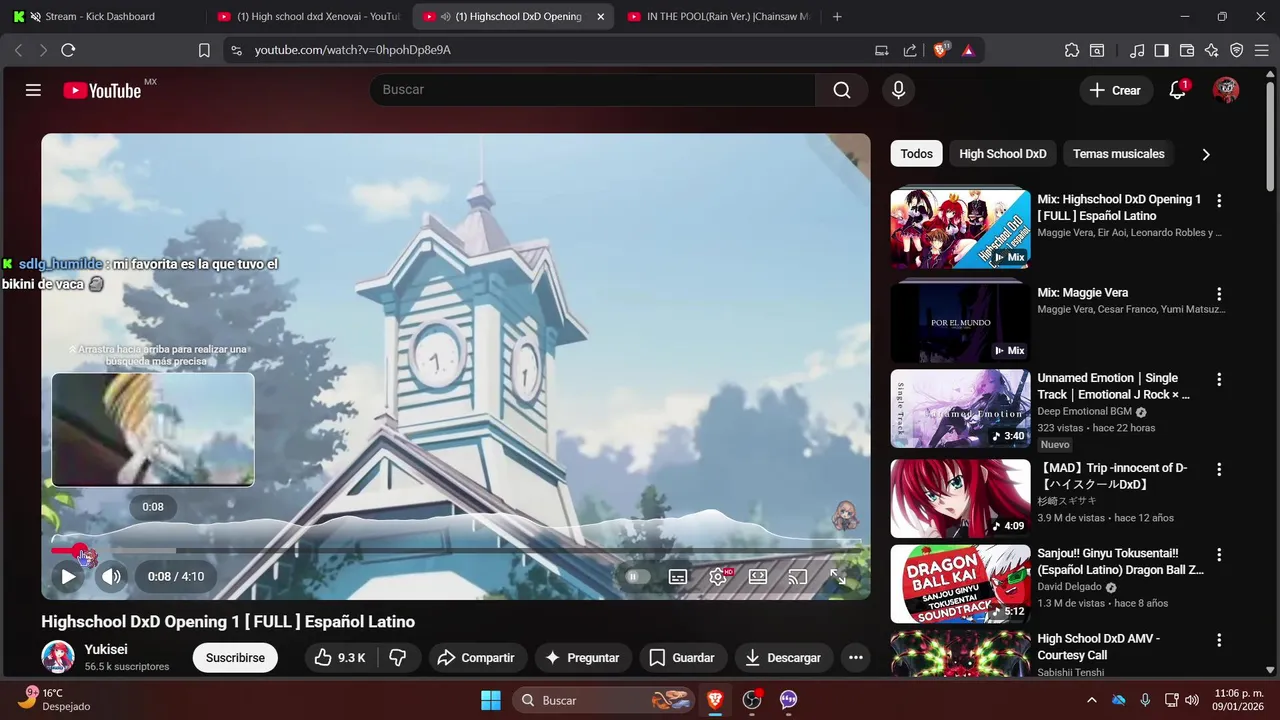Go to the YouTube home logo
This screenshot has height=720, width=1280.
(102, 90)
